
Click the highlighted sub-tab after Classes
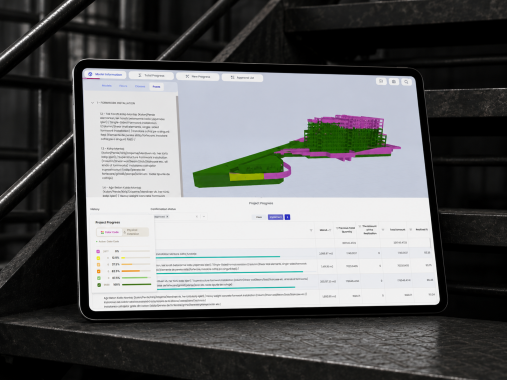[x=156, y=87]
